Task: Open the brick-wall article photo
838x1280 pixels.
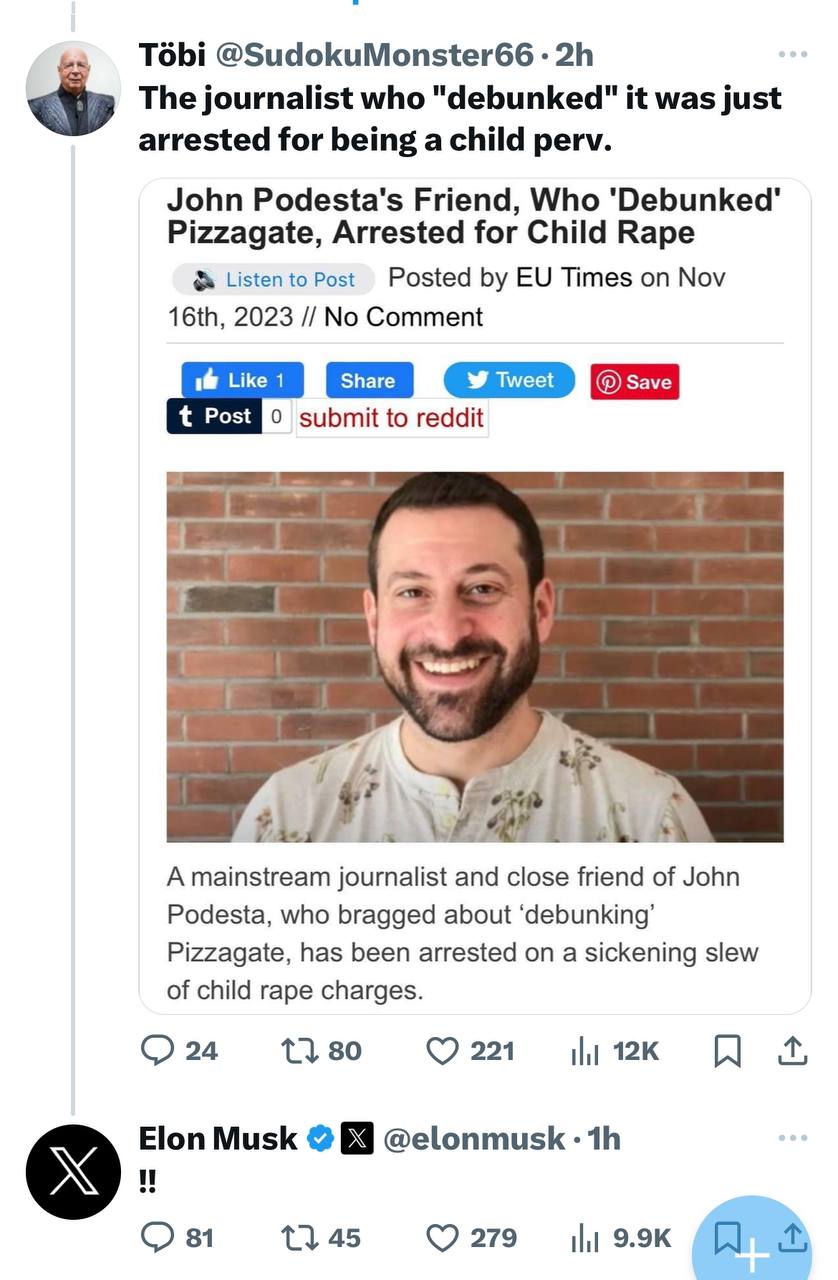Action: (x=475, y=657)
